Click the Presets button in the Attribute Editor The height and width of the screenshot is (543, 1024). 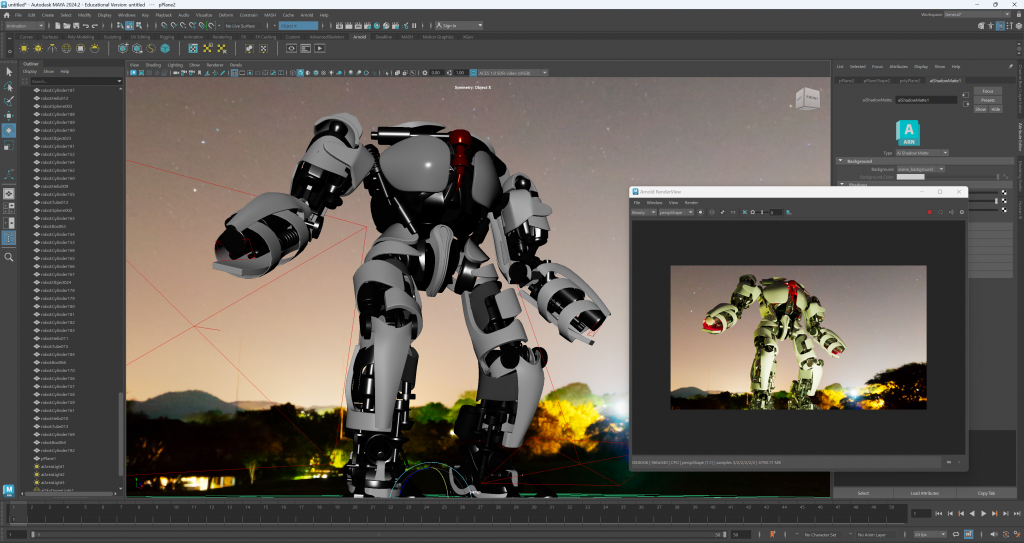[x=987, y=100]
